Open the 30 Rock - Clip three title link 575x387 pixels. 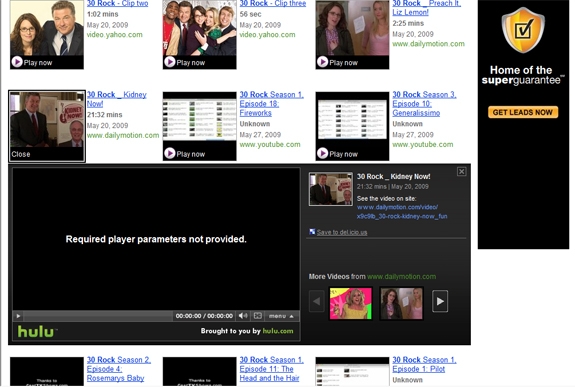coord(273,4)
